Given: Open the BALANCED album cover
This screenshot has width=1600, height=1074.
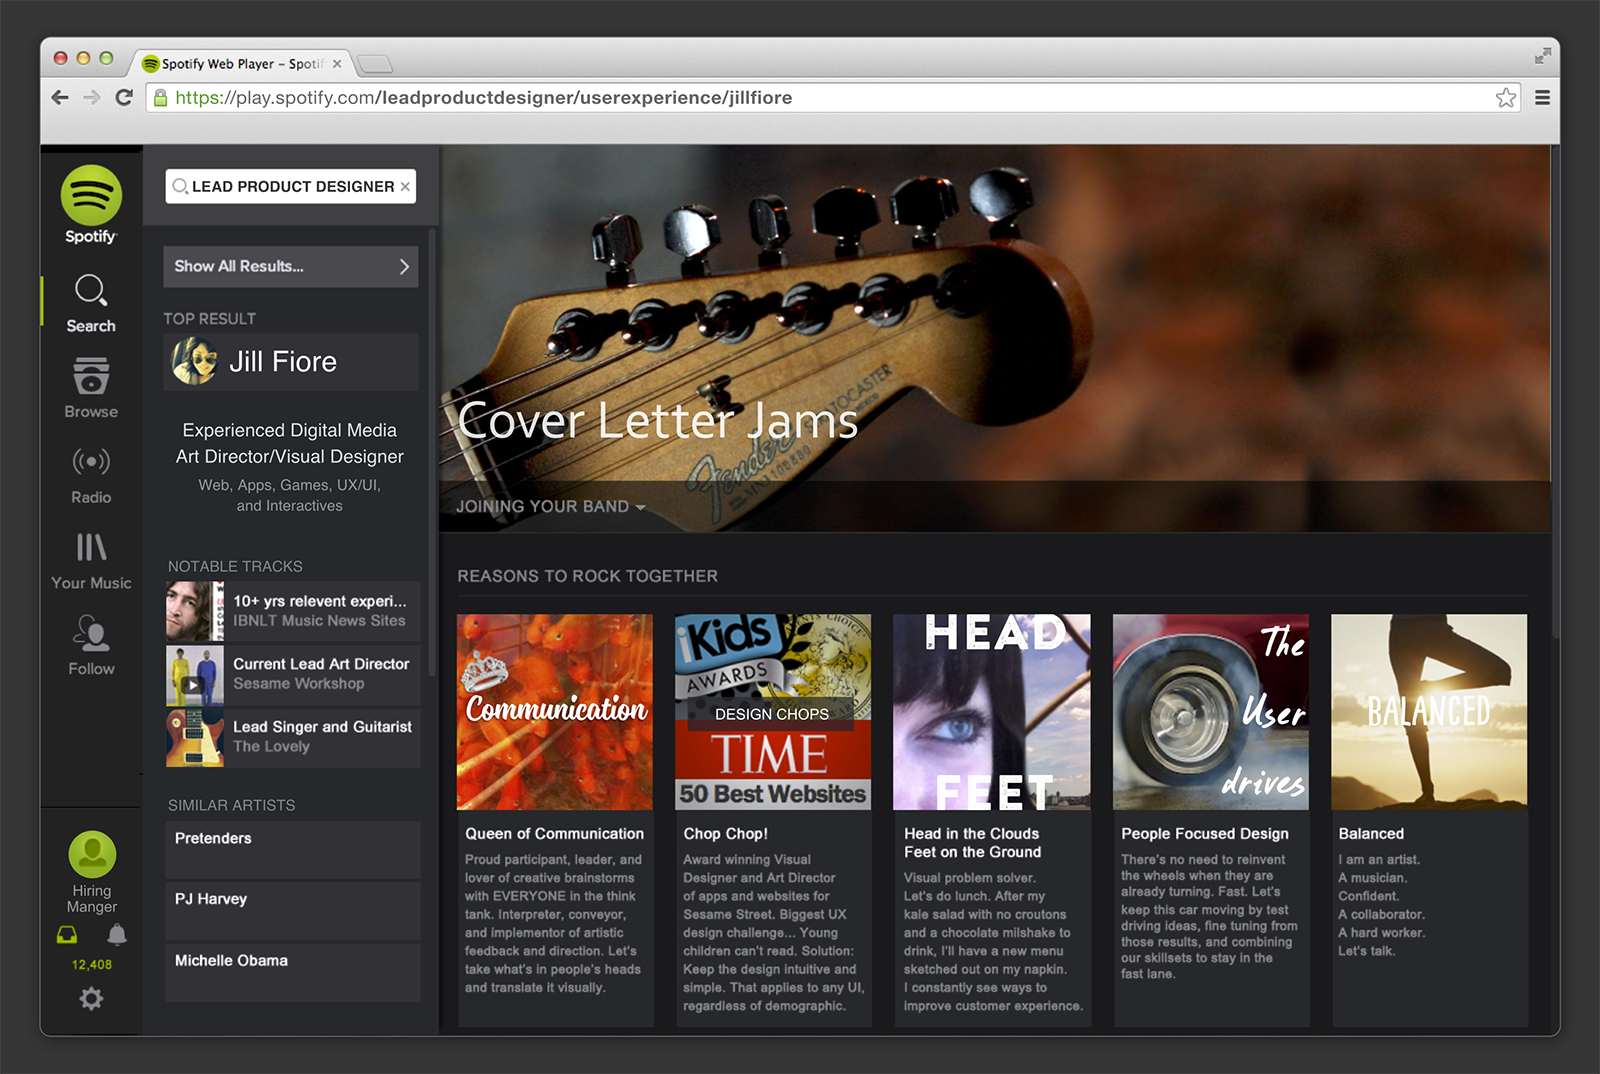Looking at the screenshot, I should point(1429,712).
